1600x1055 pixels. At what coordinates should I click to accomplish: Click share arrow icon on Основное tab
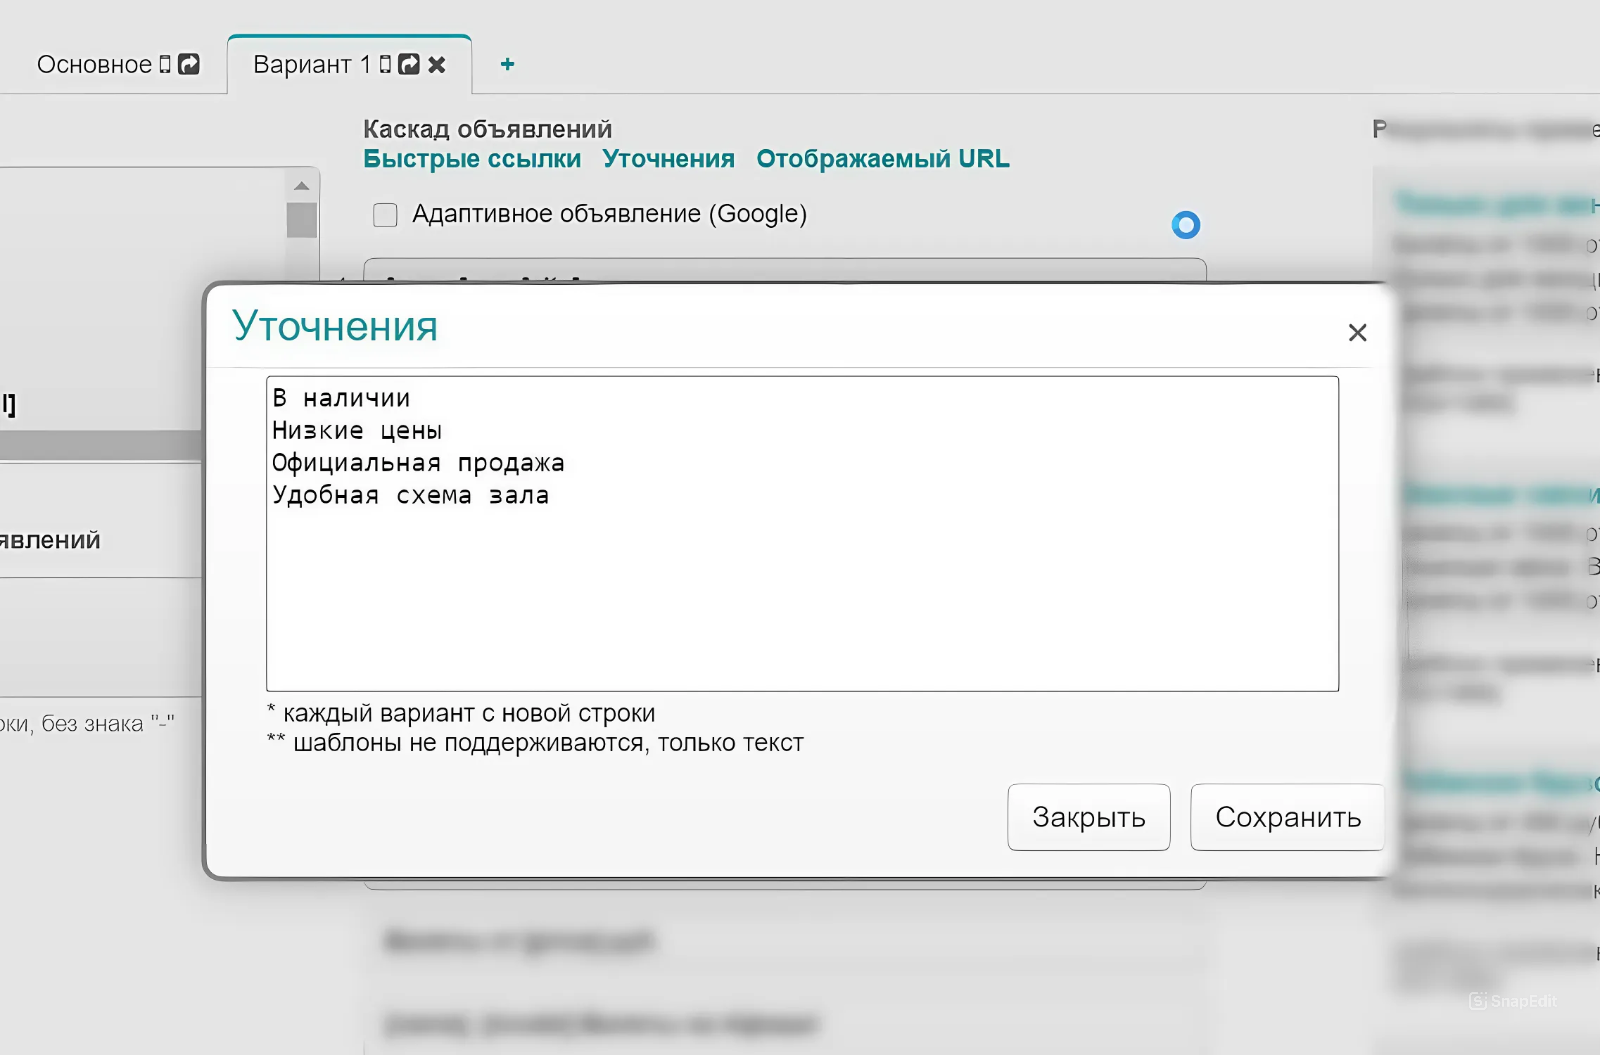point(189,64)
